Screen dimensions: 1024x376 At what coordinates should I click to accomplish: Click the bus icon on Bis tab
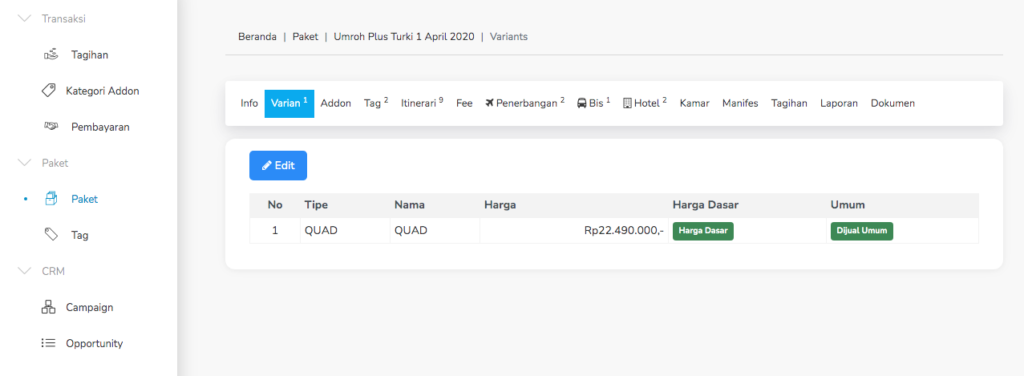(x=582, y=103)
